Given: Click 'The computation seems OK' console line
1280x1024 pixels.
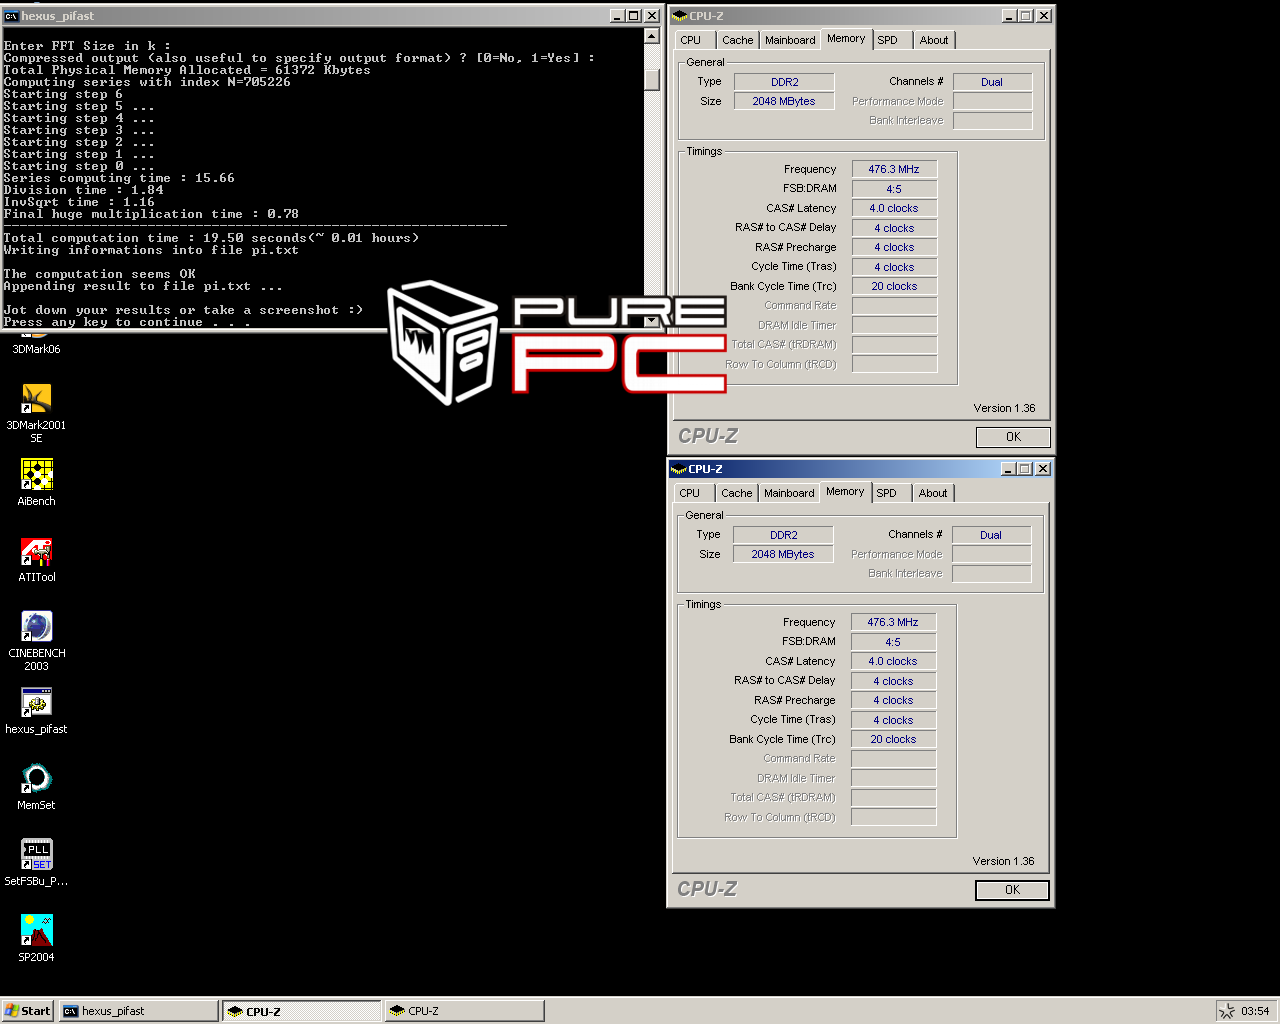Looking at the screenshot, I should [99, 274].
